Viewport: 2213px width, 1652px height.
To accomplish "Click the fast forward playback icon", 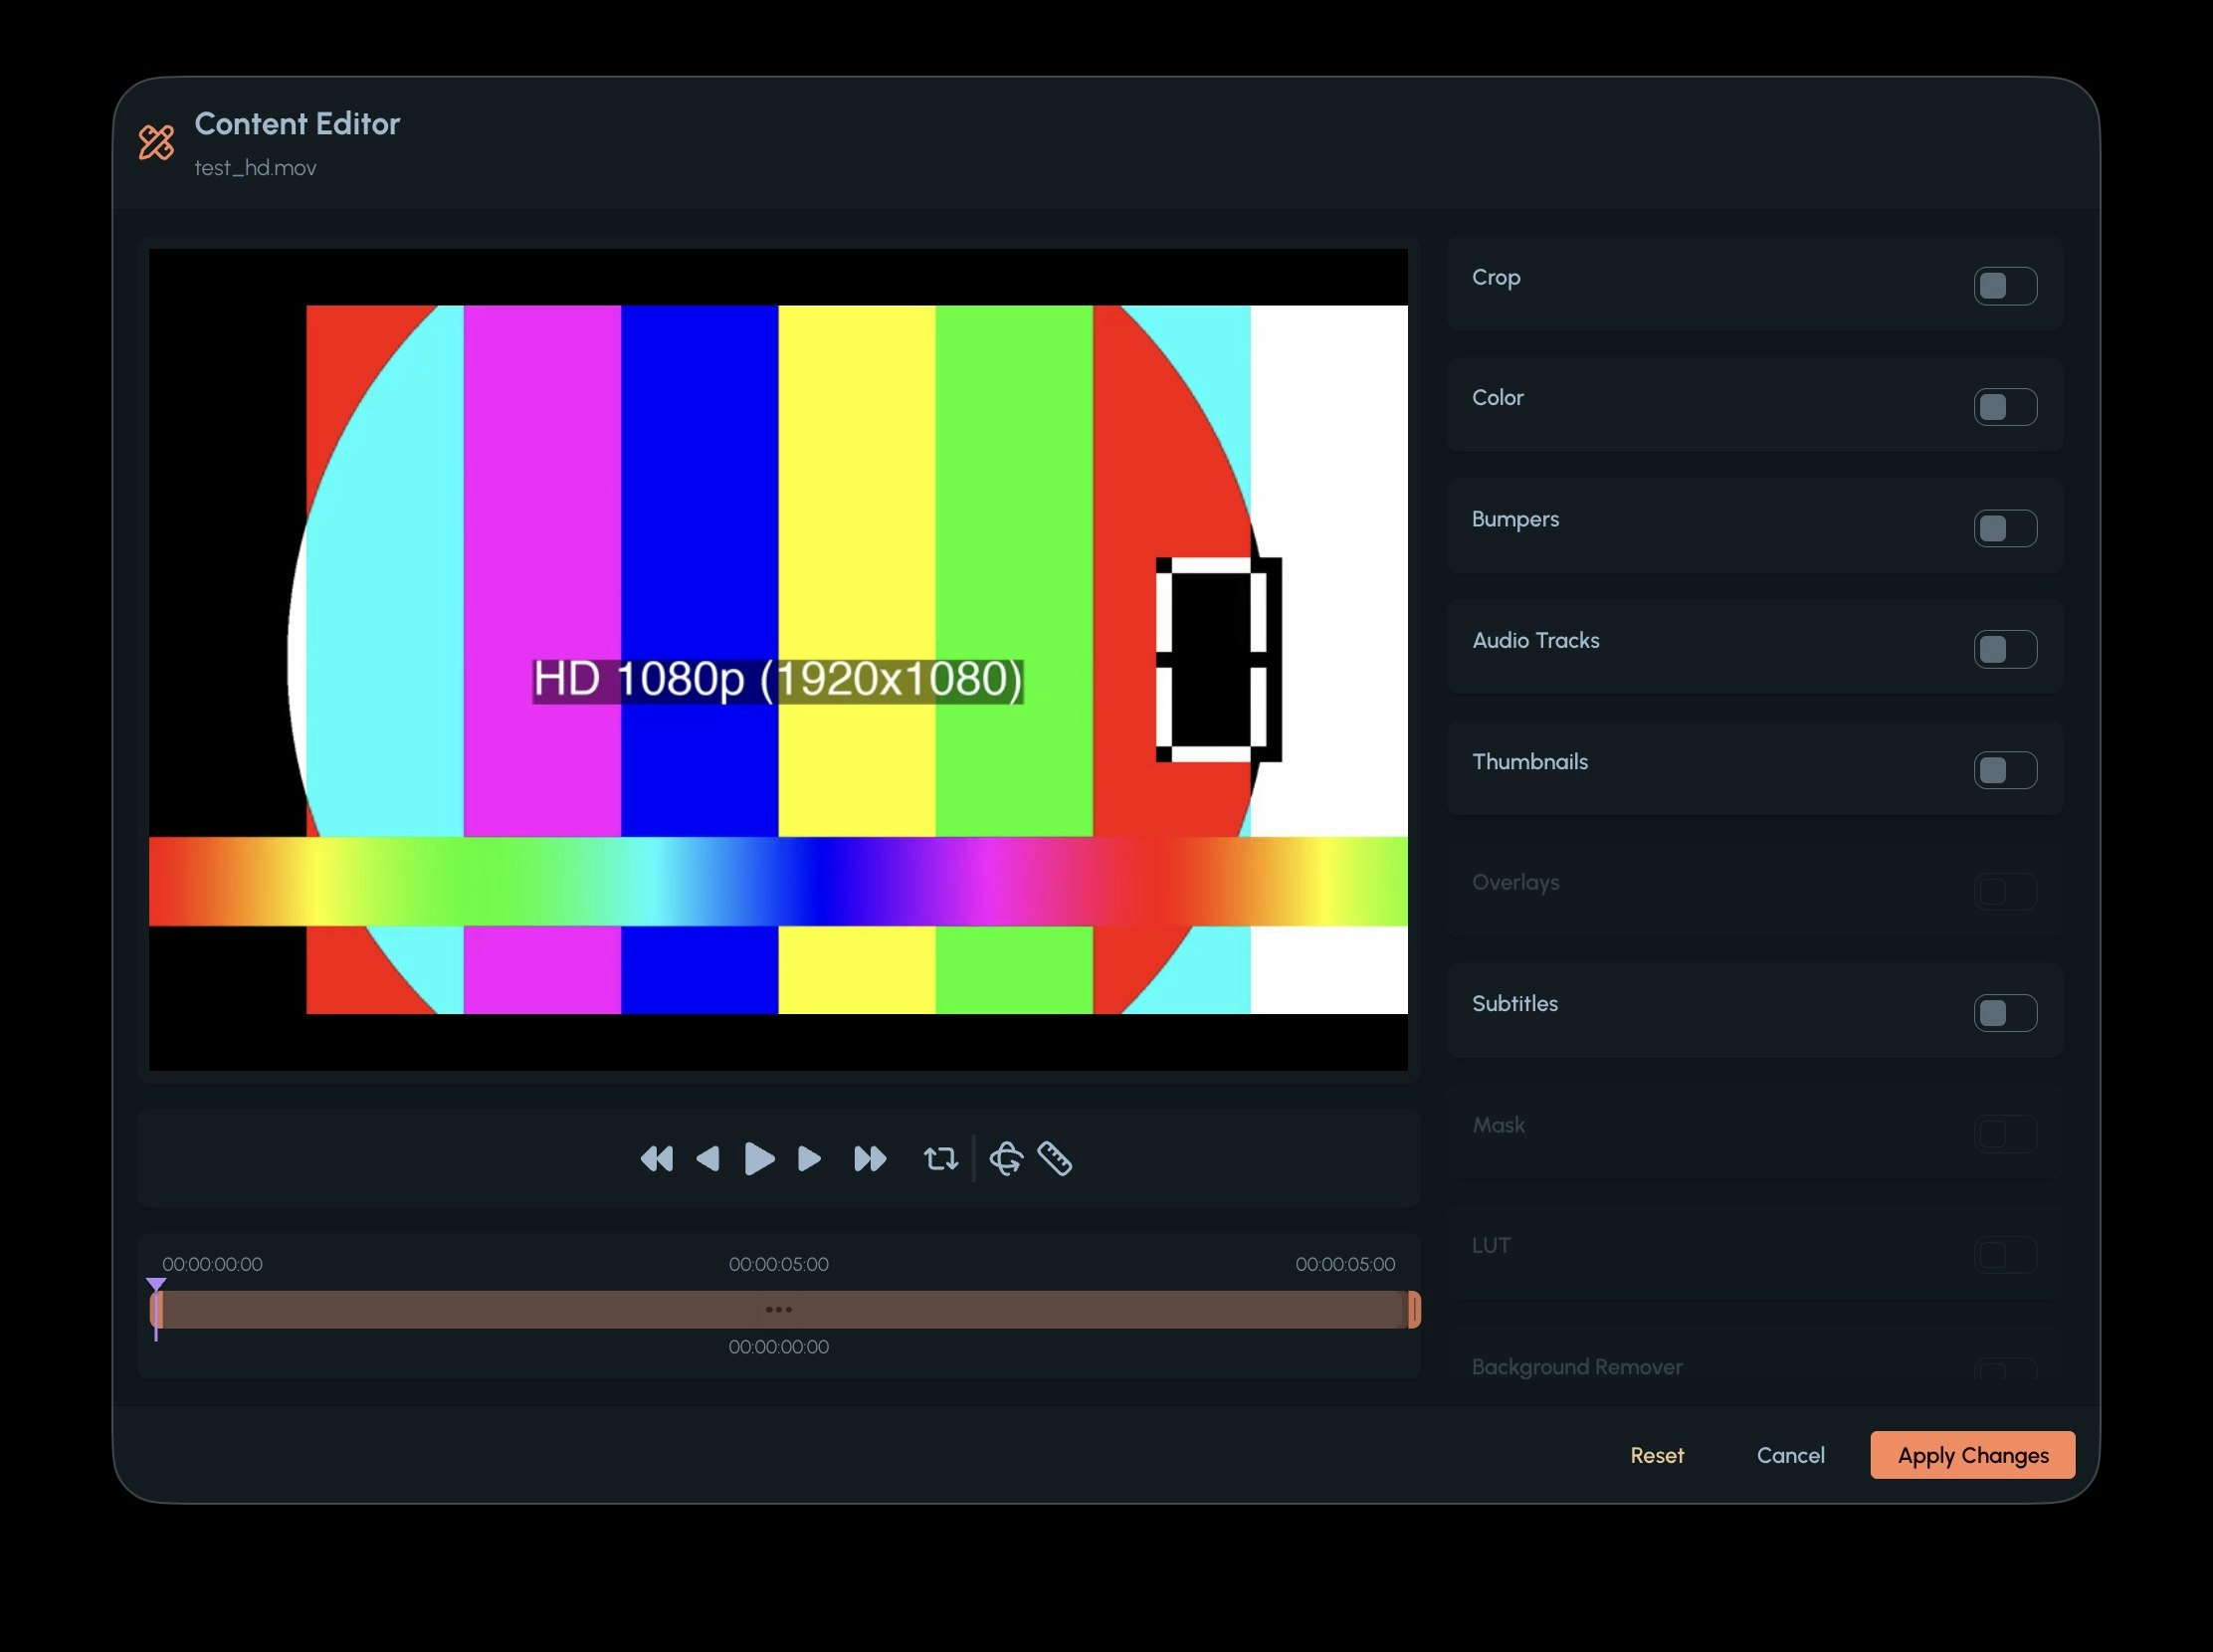I will pyautogui.click(x=869, y=1159).
